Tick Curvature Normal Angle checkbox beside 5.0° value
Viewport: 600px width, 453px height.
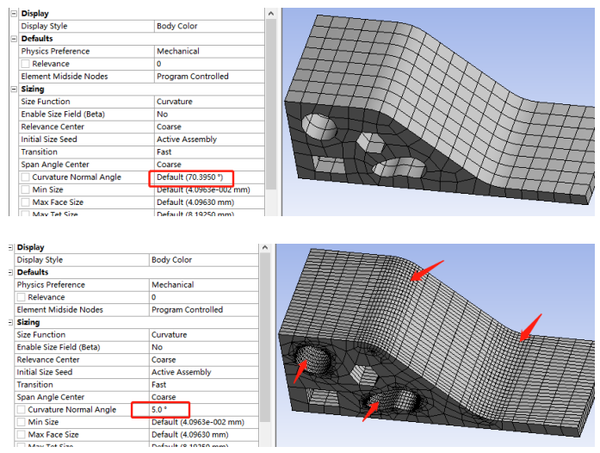[x=21, y=410]
